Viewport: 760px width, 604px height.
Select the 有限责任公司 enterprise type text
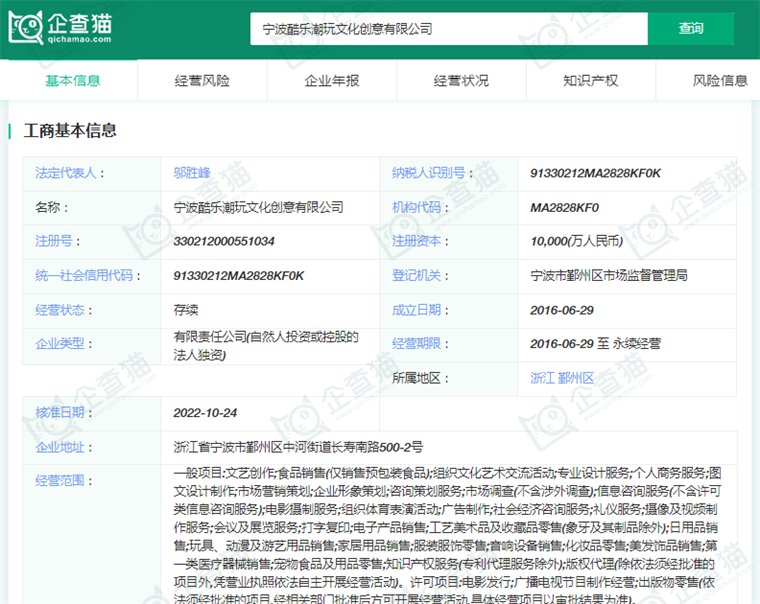[x=266, y=346]
